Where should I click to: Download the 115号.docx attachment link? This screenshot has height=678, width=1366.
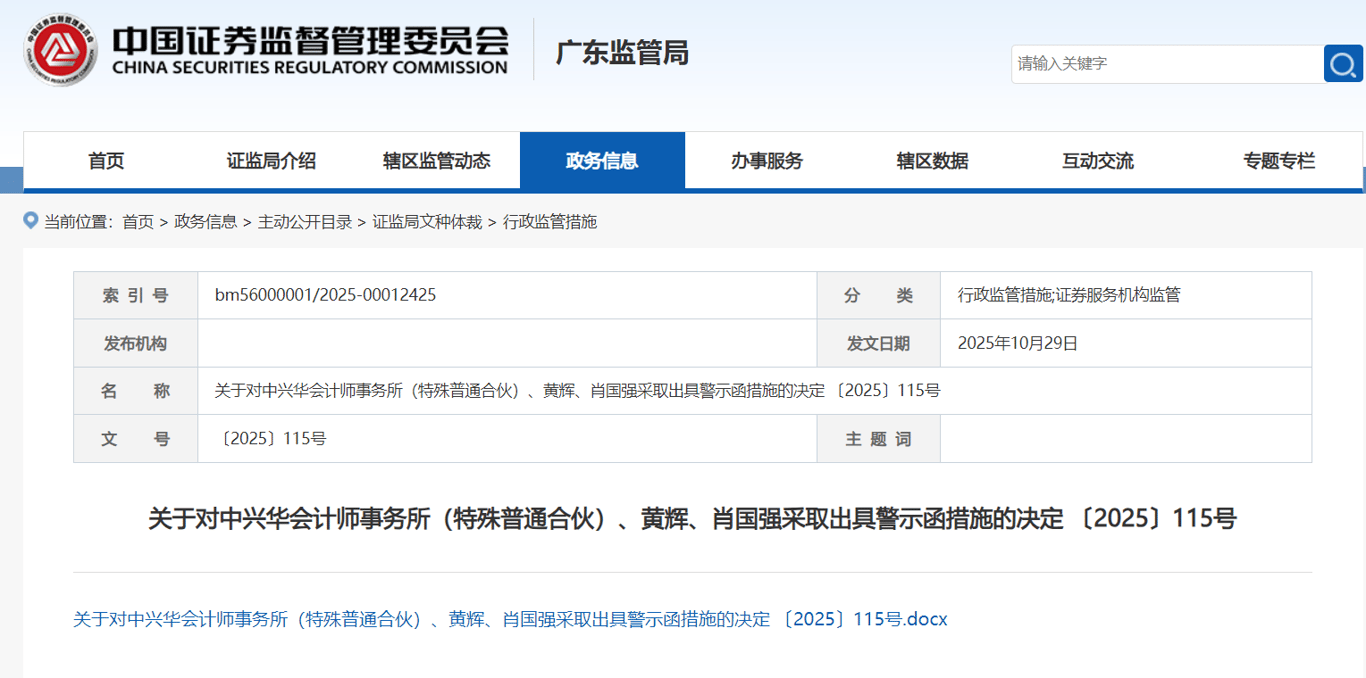click(x=510, y=619)
